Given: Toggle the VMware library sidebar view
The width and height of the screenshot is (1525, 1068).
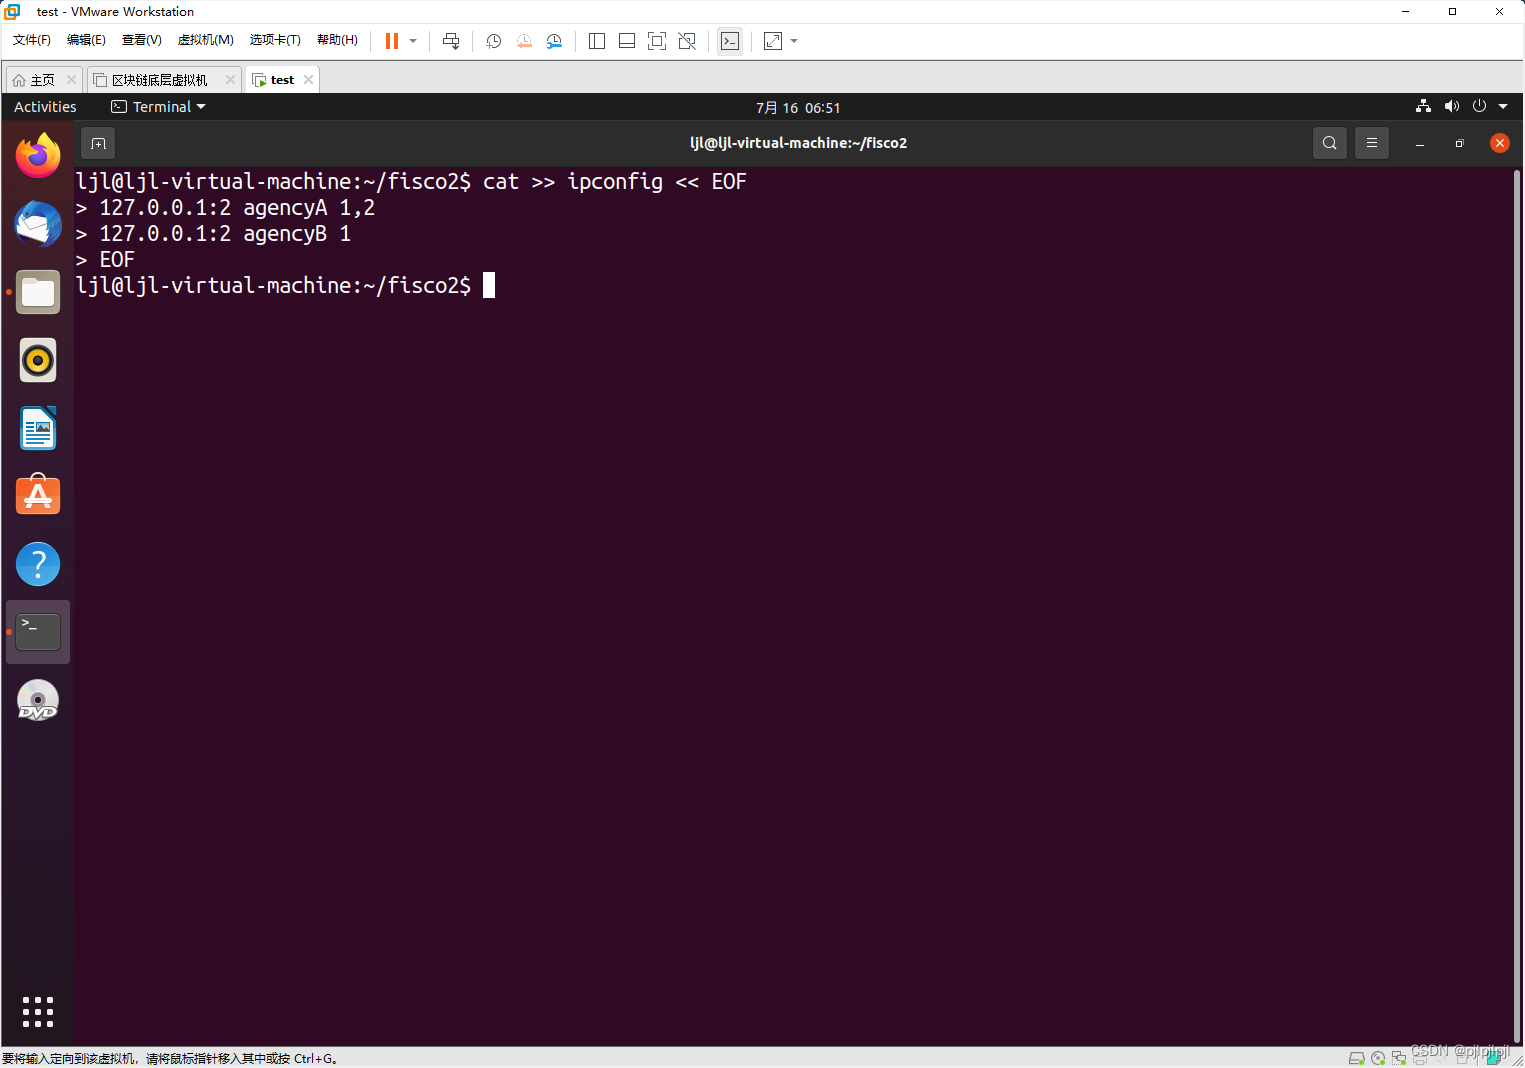Looking at the screenshot, I should point(597,41).
